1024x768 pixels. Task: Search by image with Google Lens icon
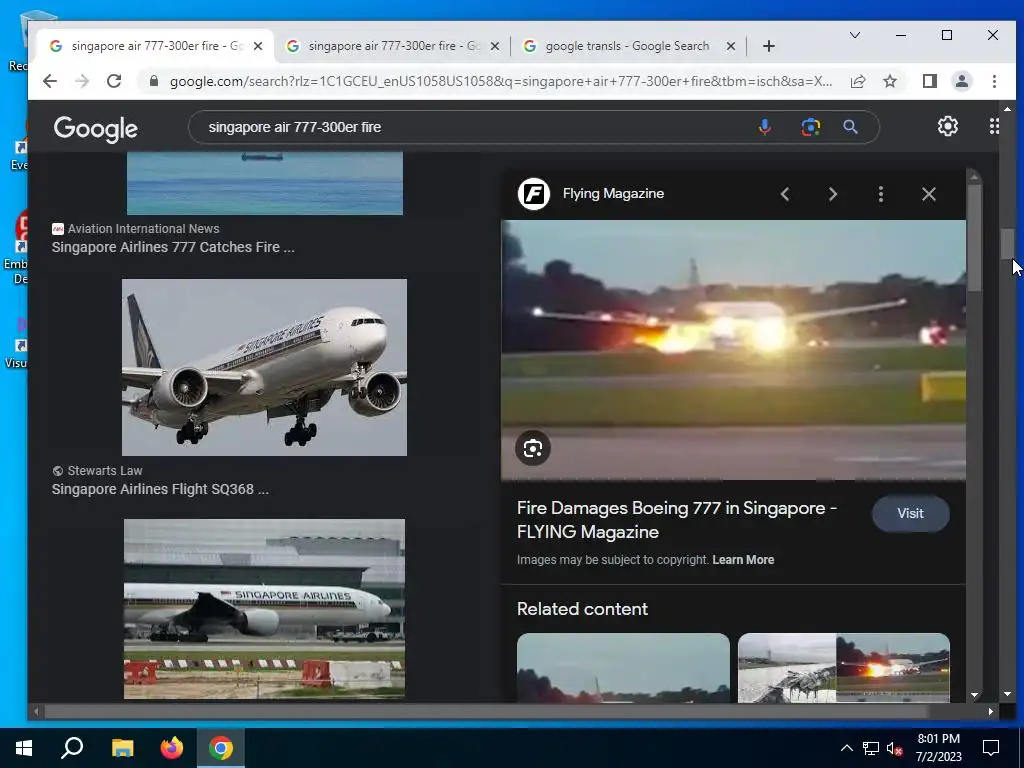pyautogui.click(x=810, y=127)
